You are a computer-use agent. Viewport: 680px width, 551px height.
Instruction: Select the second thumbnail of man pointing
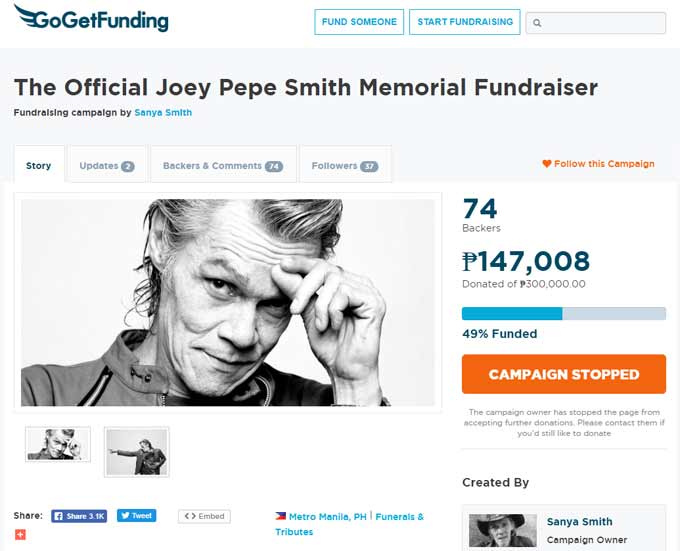pos(137,452)
